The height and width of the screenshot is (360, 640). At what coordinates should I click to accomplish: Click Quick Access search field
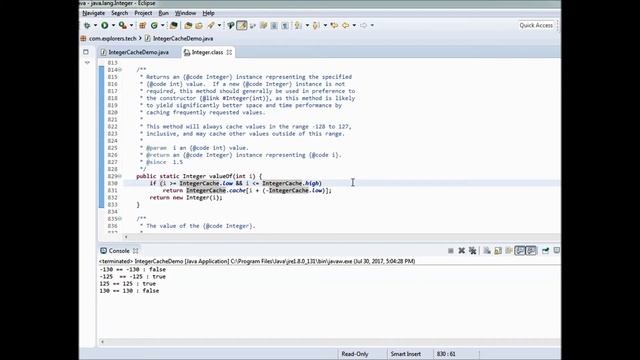(536, 25)
